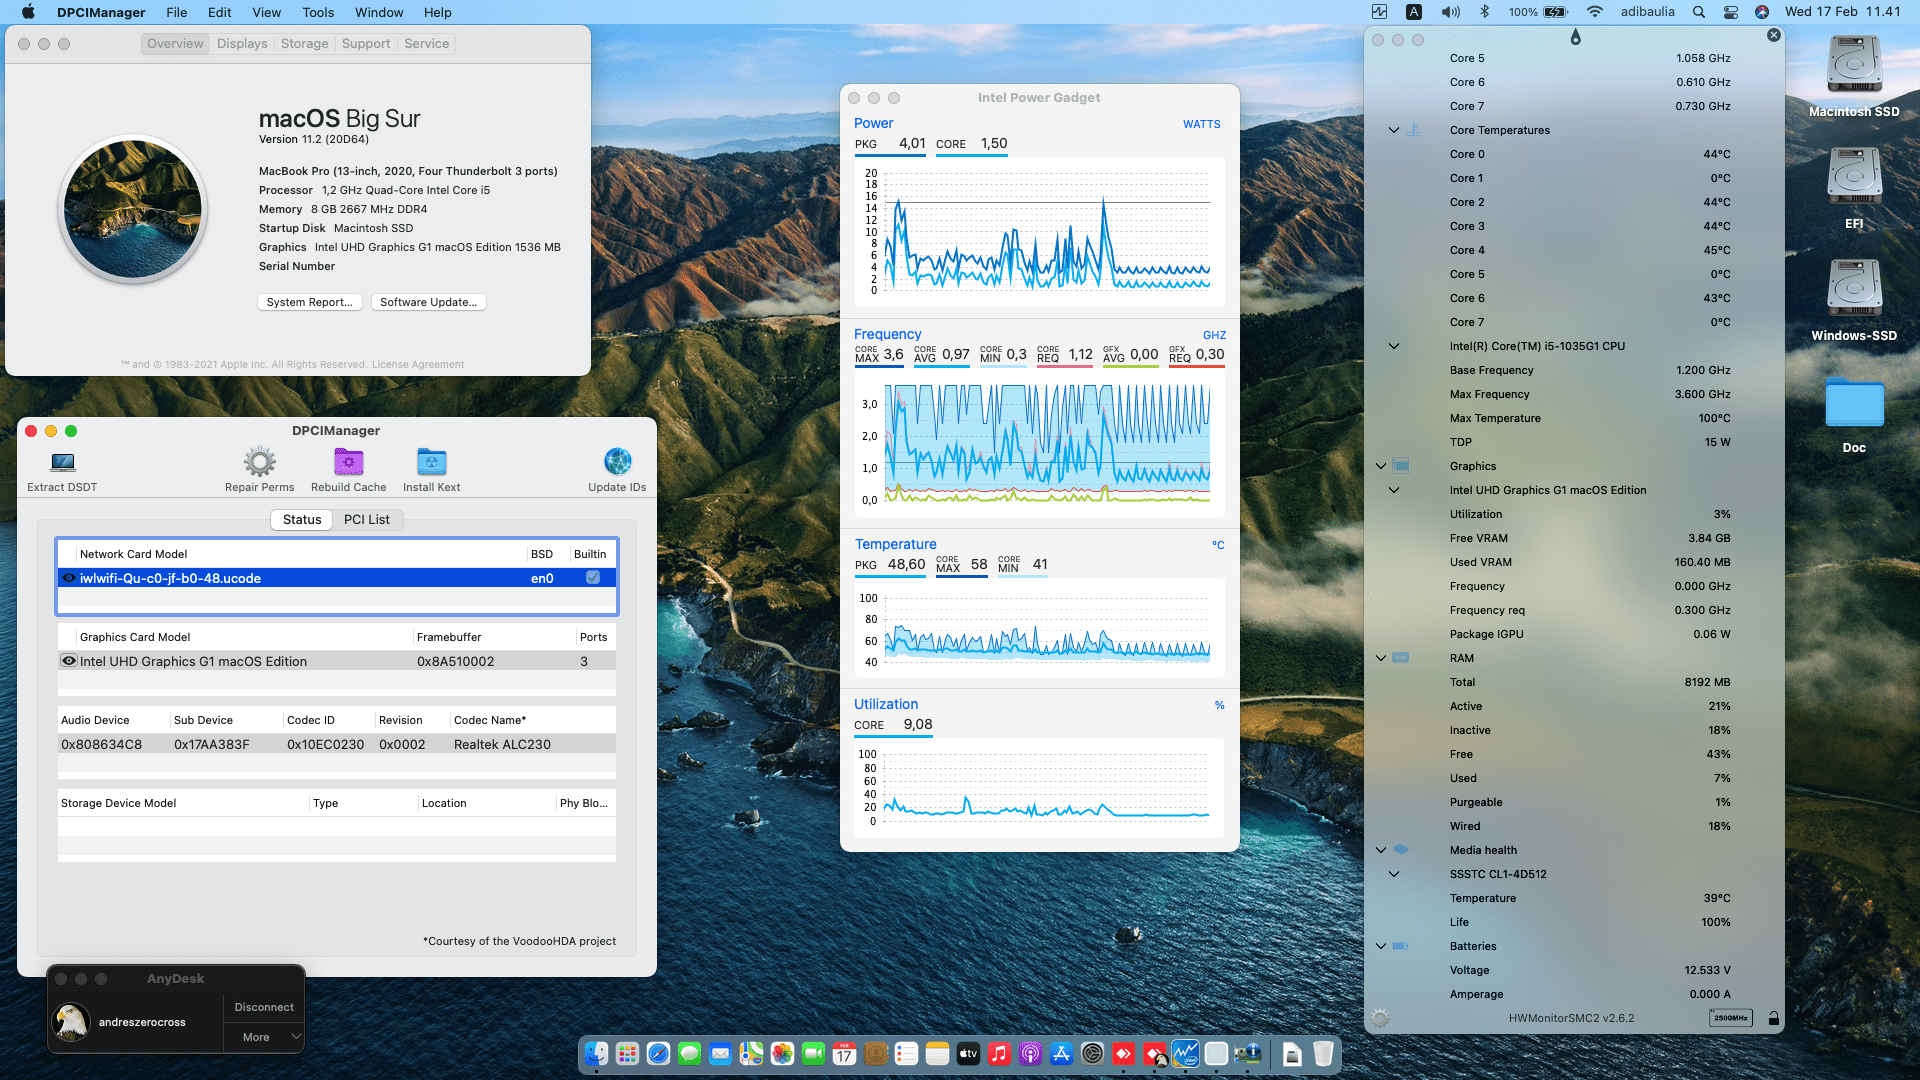The width and height of the screenshot is (1920, 1080).
Task: Click the andreszerocross avatar in AnyDesk
Action: 71,1022
